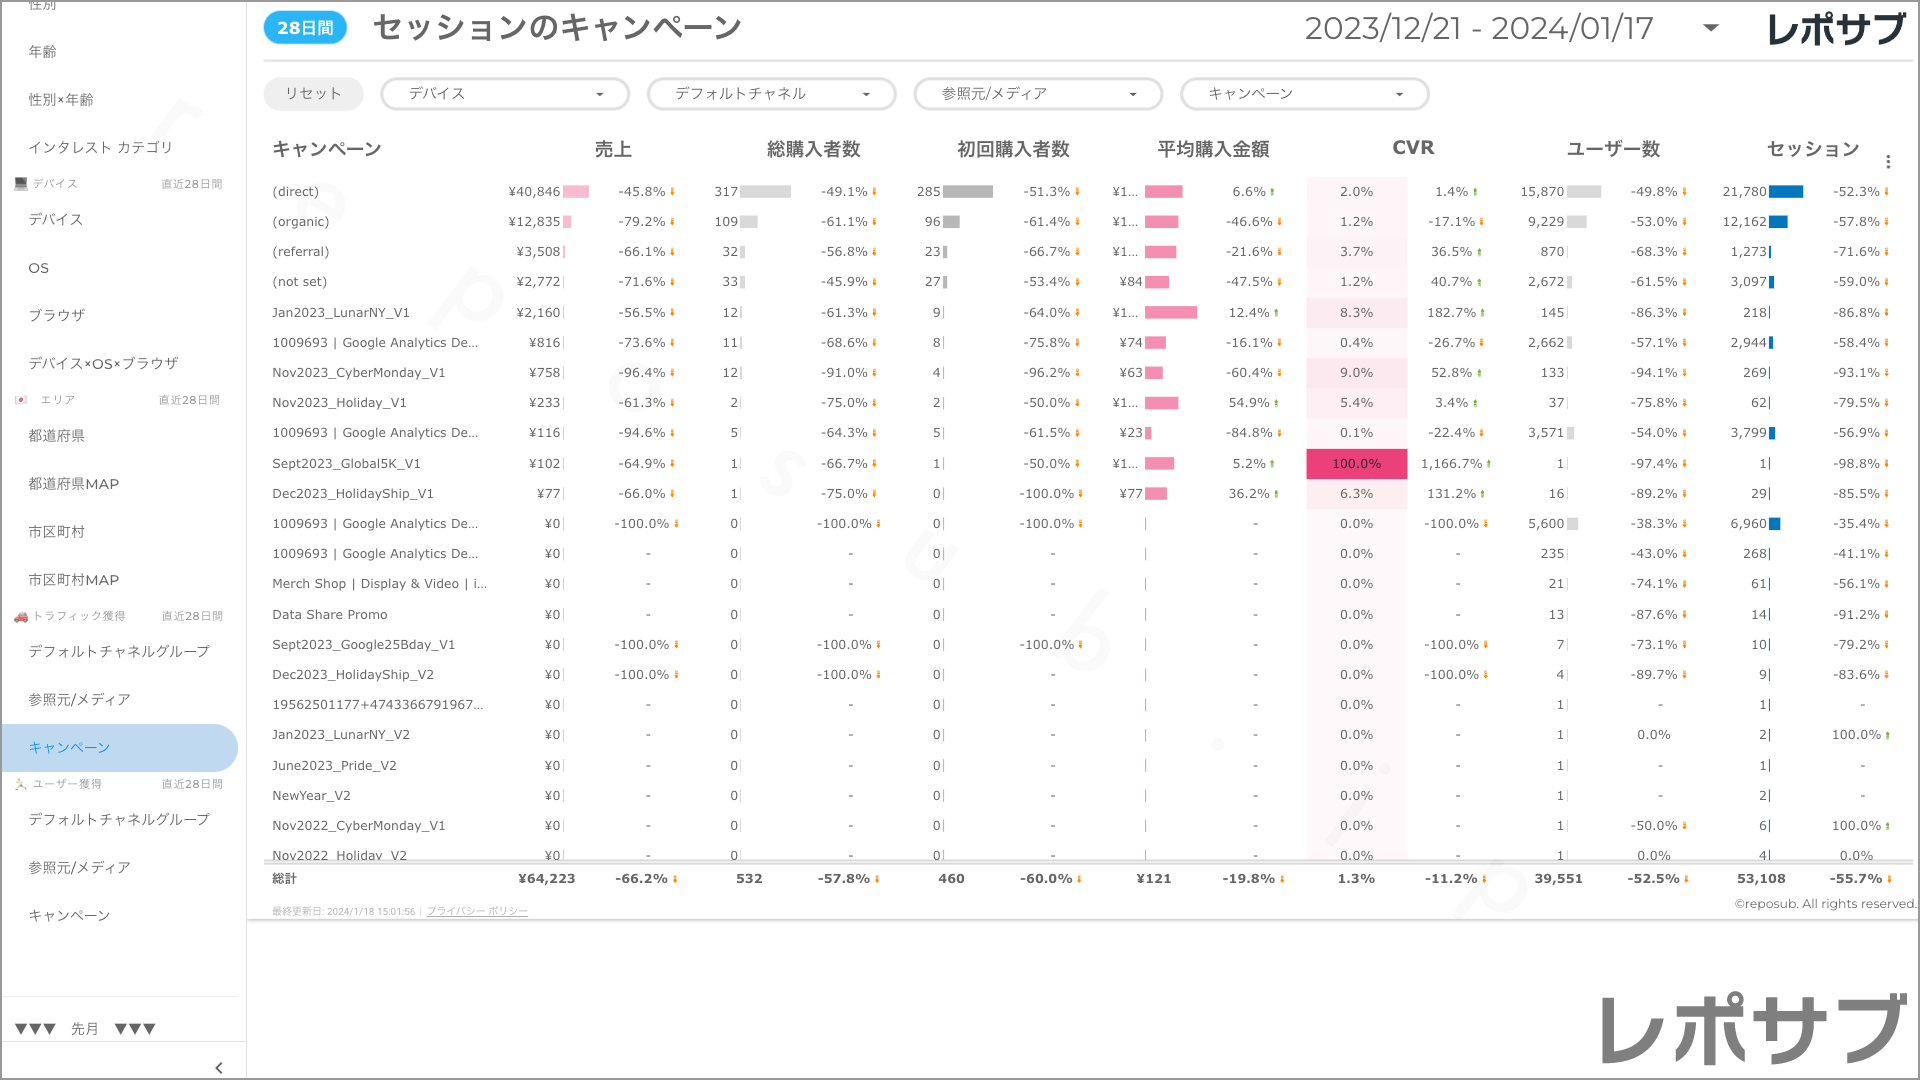The width and height of the screenshot is (1920, 1080).
Task: Click the レポサブ logo at top right
Action: click(1836, 29)
